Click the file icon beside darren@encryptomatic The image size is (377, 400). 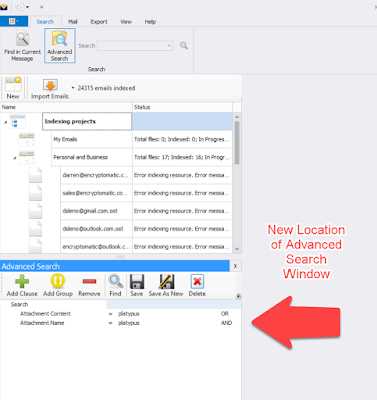pyautogui.click(x=35, y=175)
